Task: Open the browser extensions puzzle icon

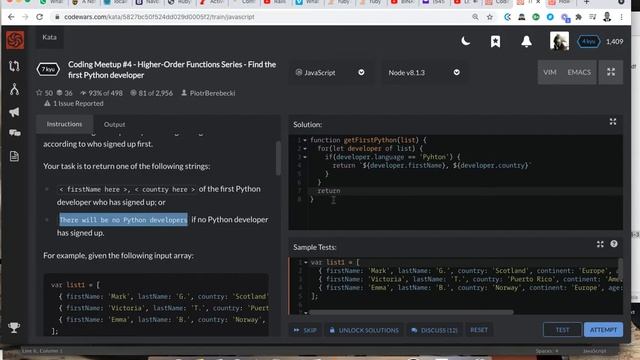Action: click(x=578, y=17)
